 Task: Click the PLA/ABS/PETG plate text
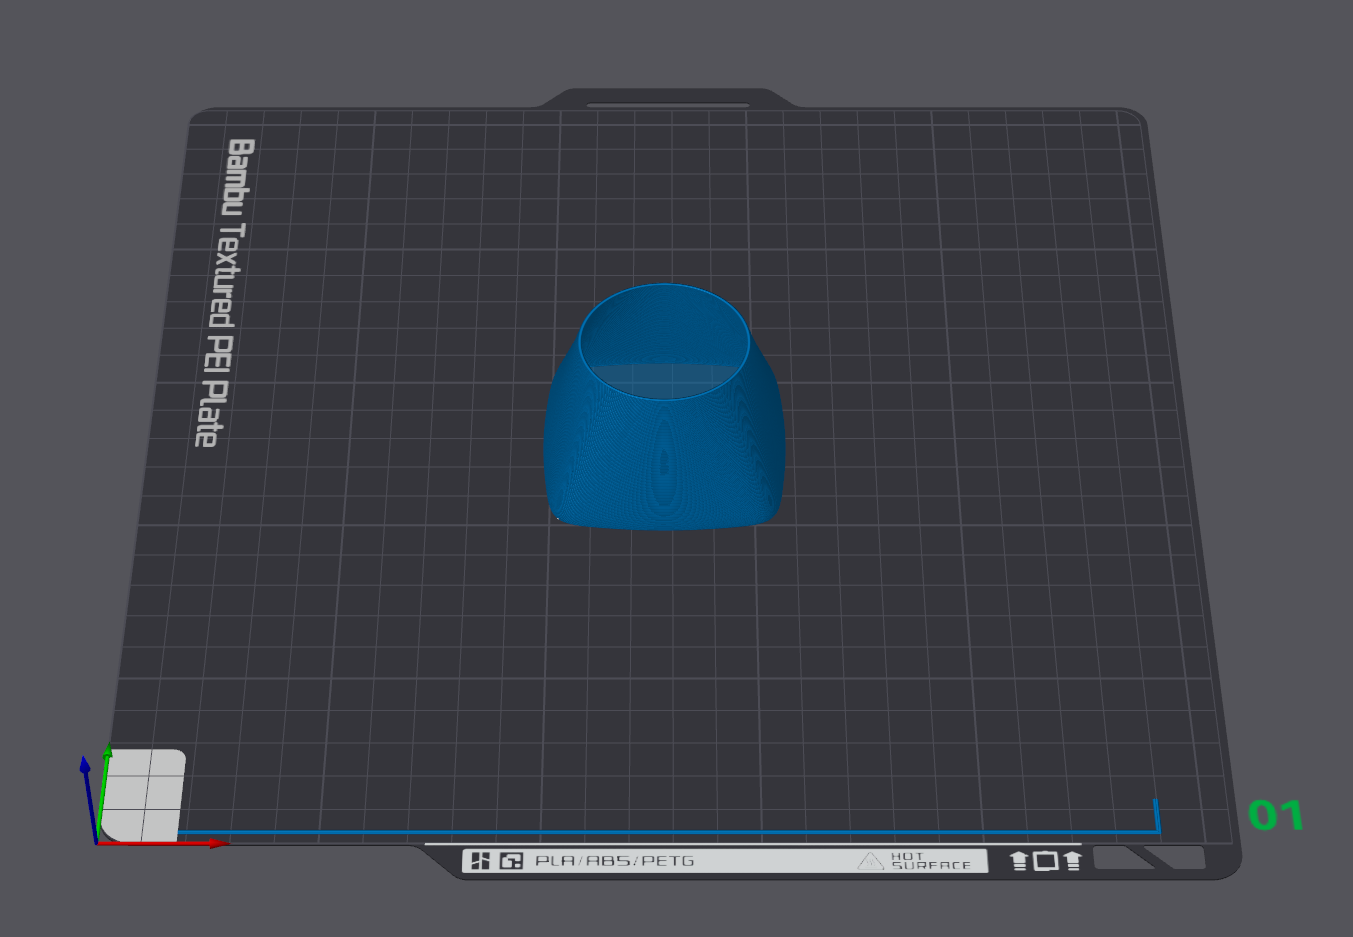click(x=614, y=860)
